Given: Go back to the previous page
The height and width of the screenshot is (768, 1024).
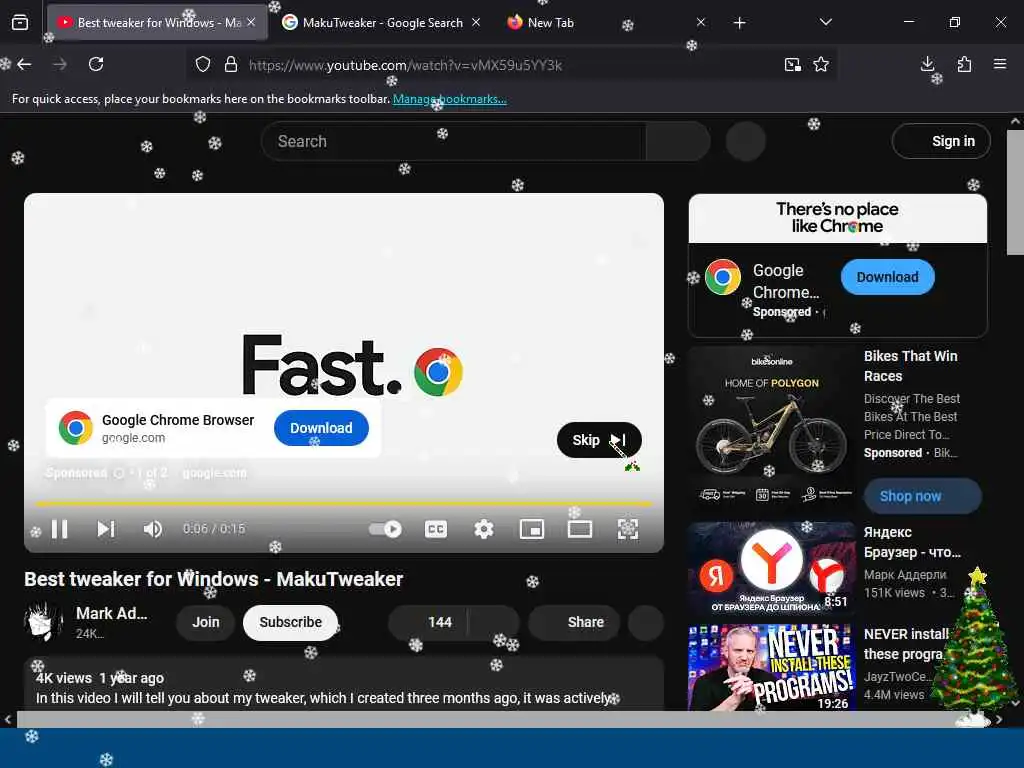Looking at the screenshot, I should (x=24, y=64).
